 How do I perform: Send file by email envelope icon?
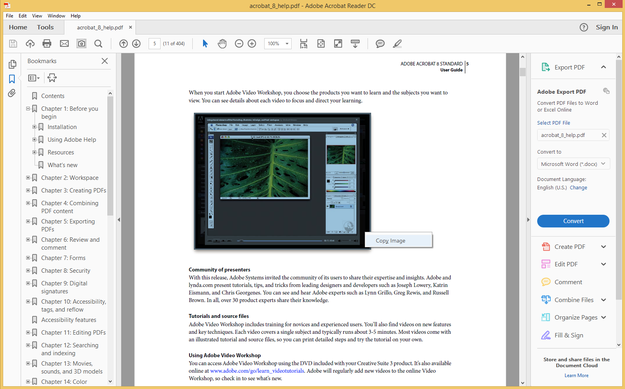(64, 44)
